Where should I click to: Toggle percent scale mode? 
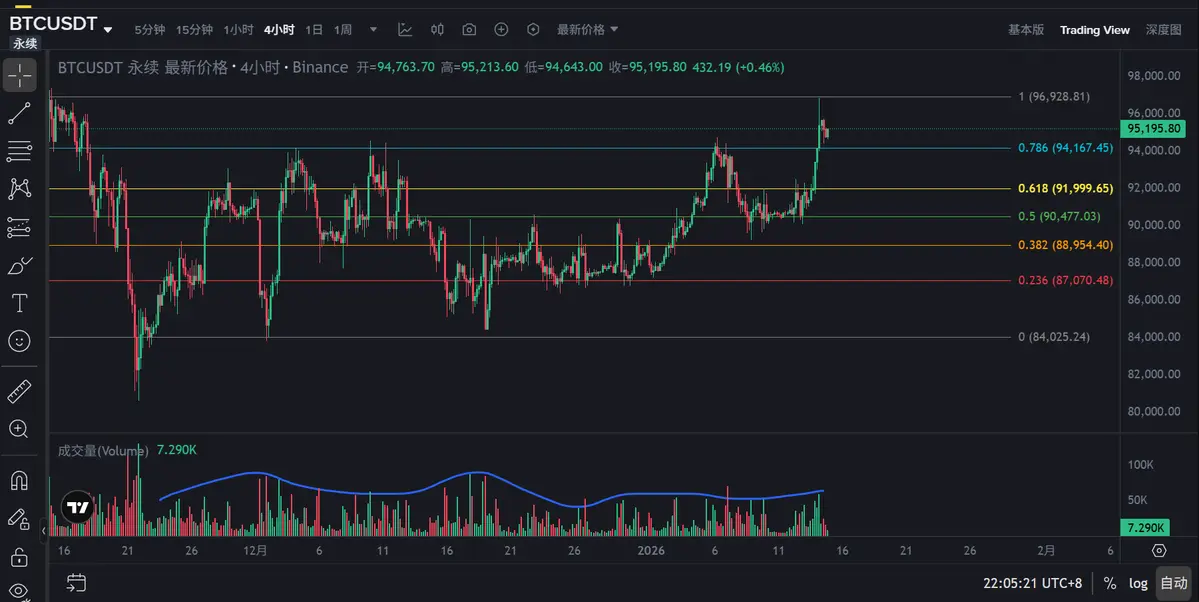click(1110, 583)
